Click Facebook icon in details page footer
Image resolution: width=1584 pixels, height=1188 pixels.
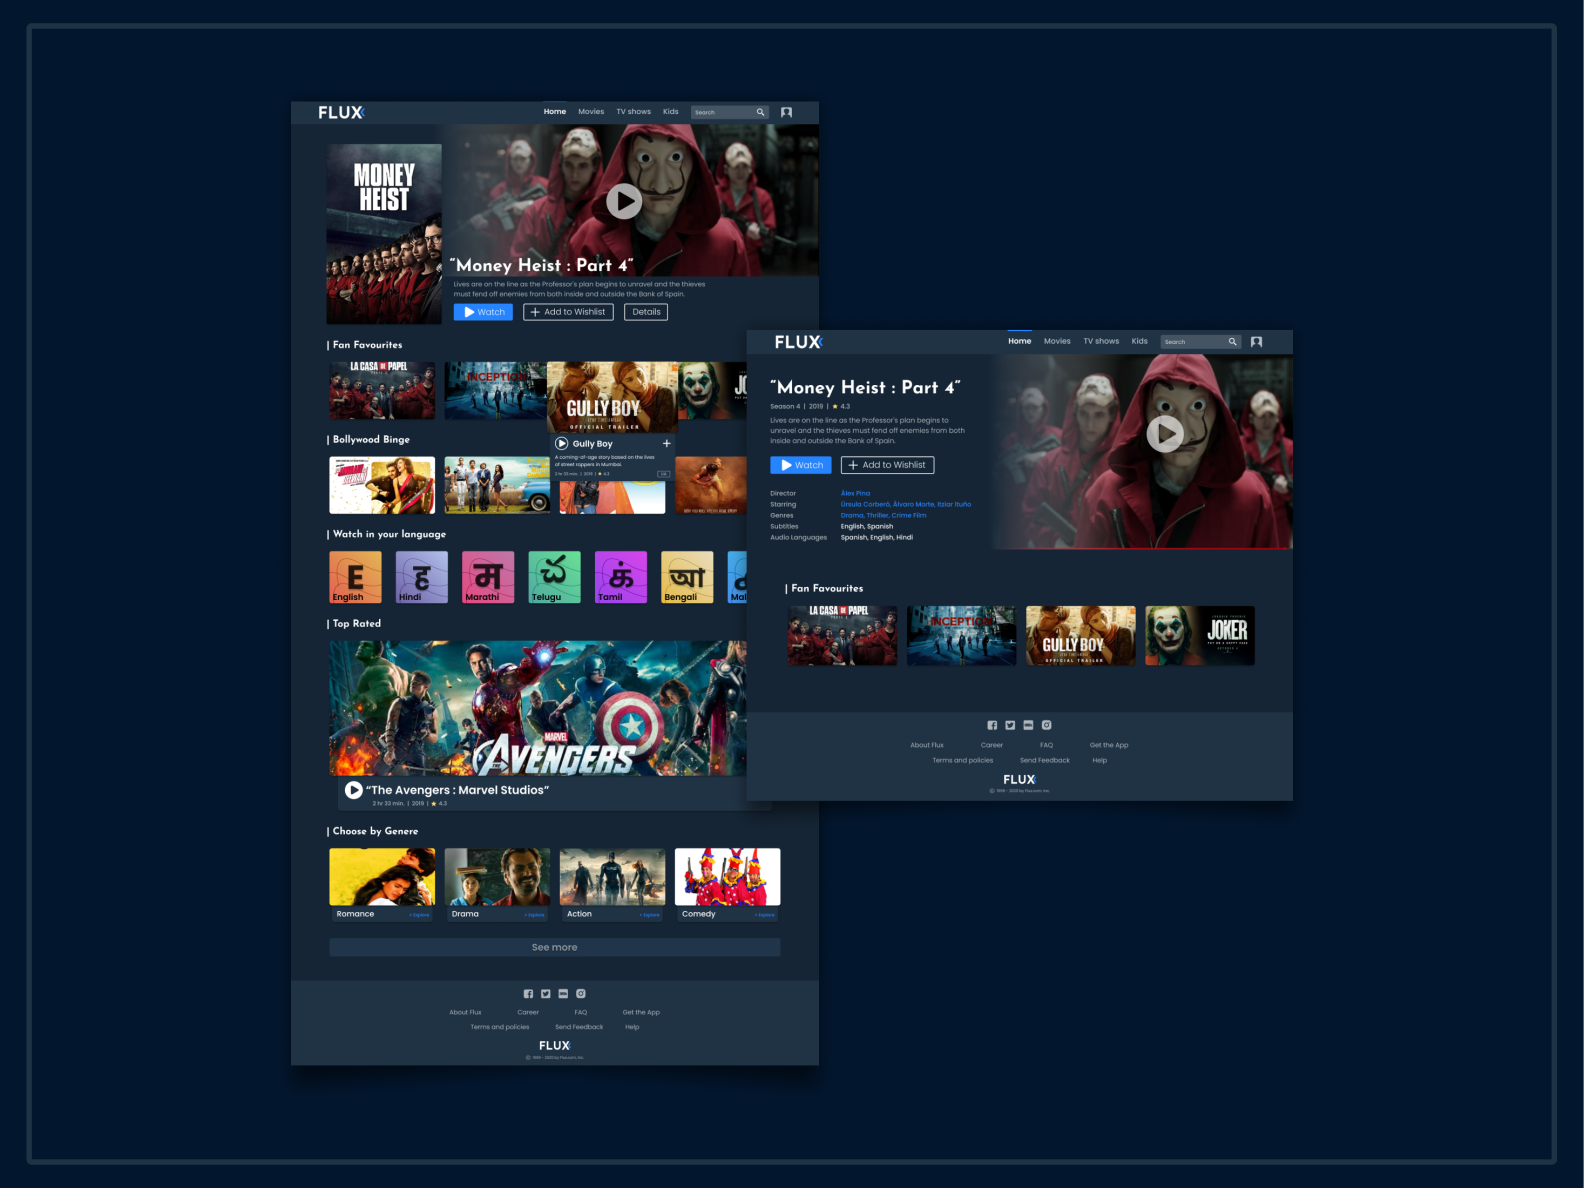coord(992,725)
